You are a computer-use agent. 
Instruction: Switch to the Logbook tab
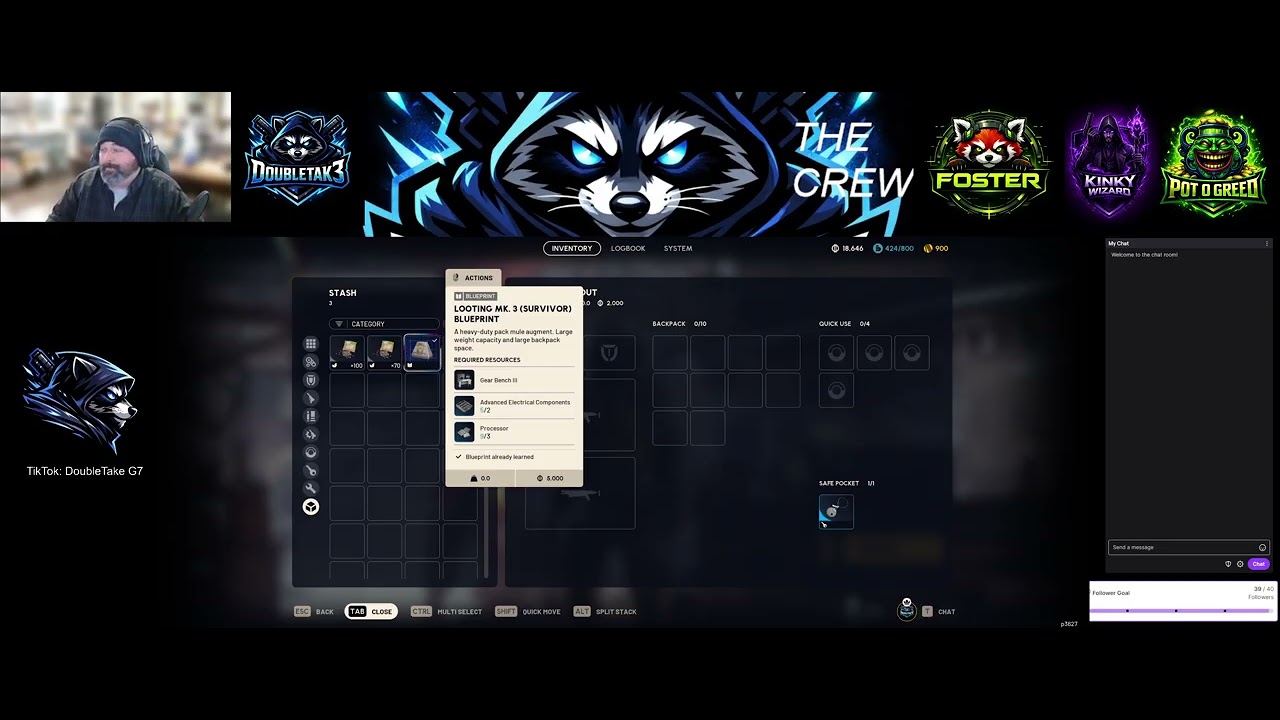click(628, 248)
